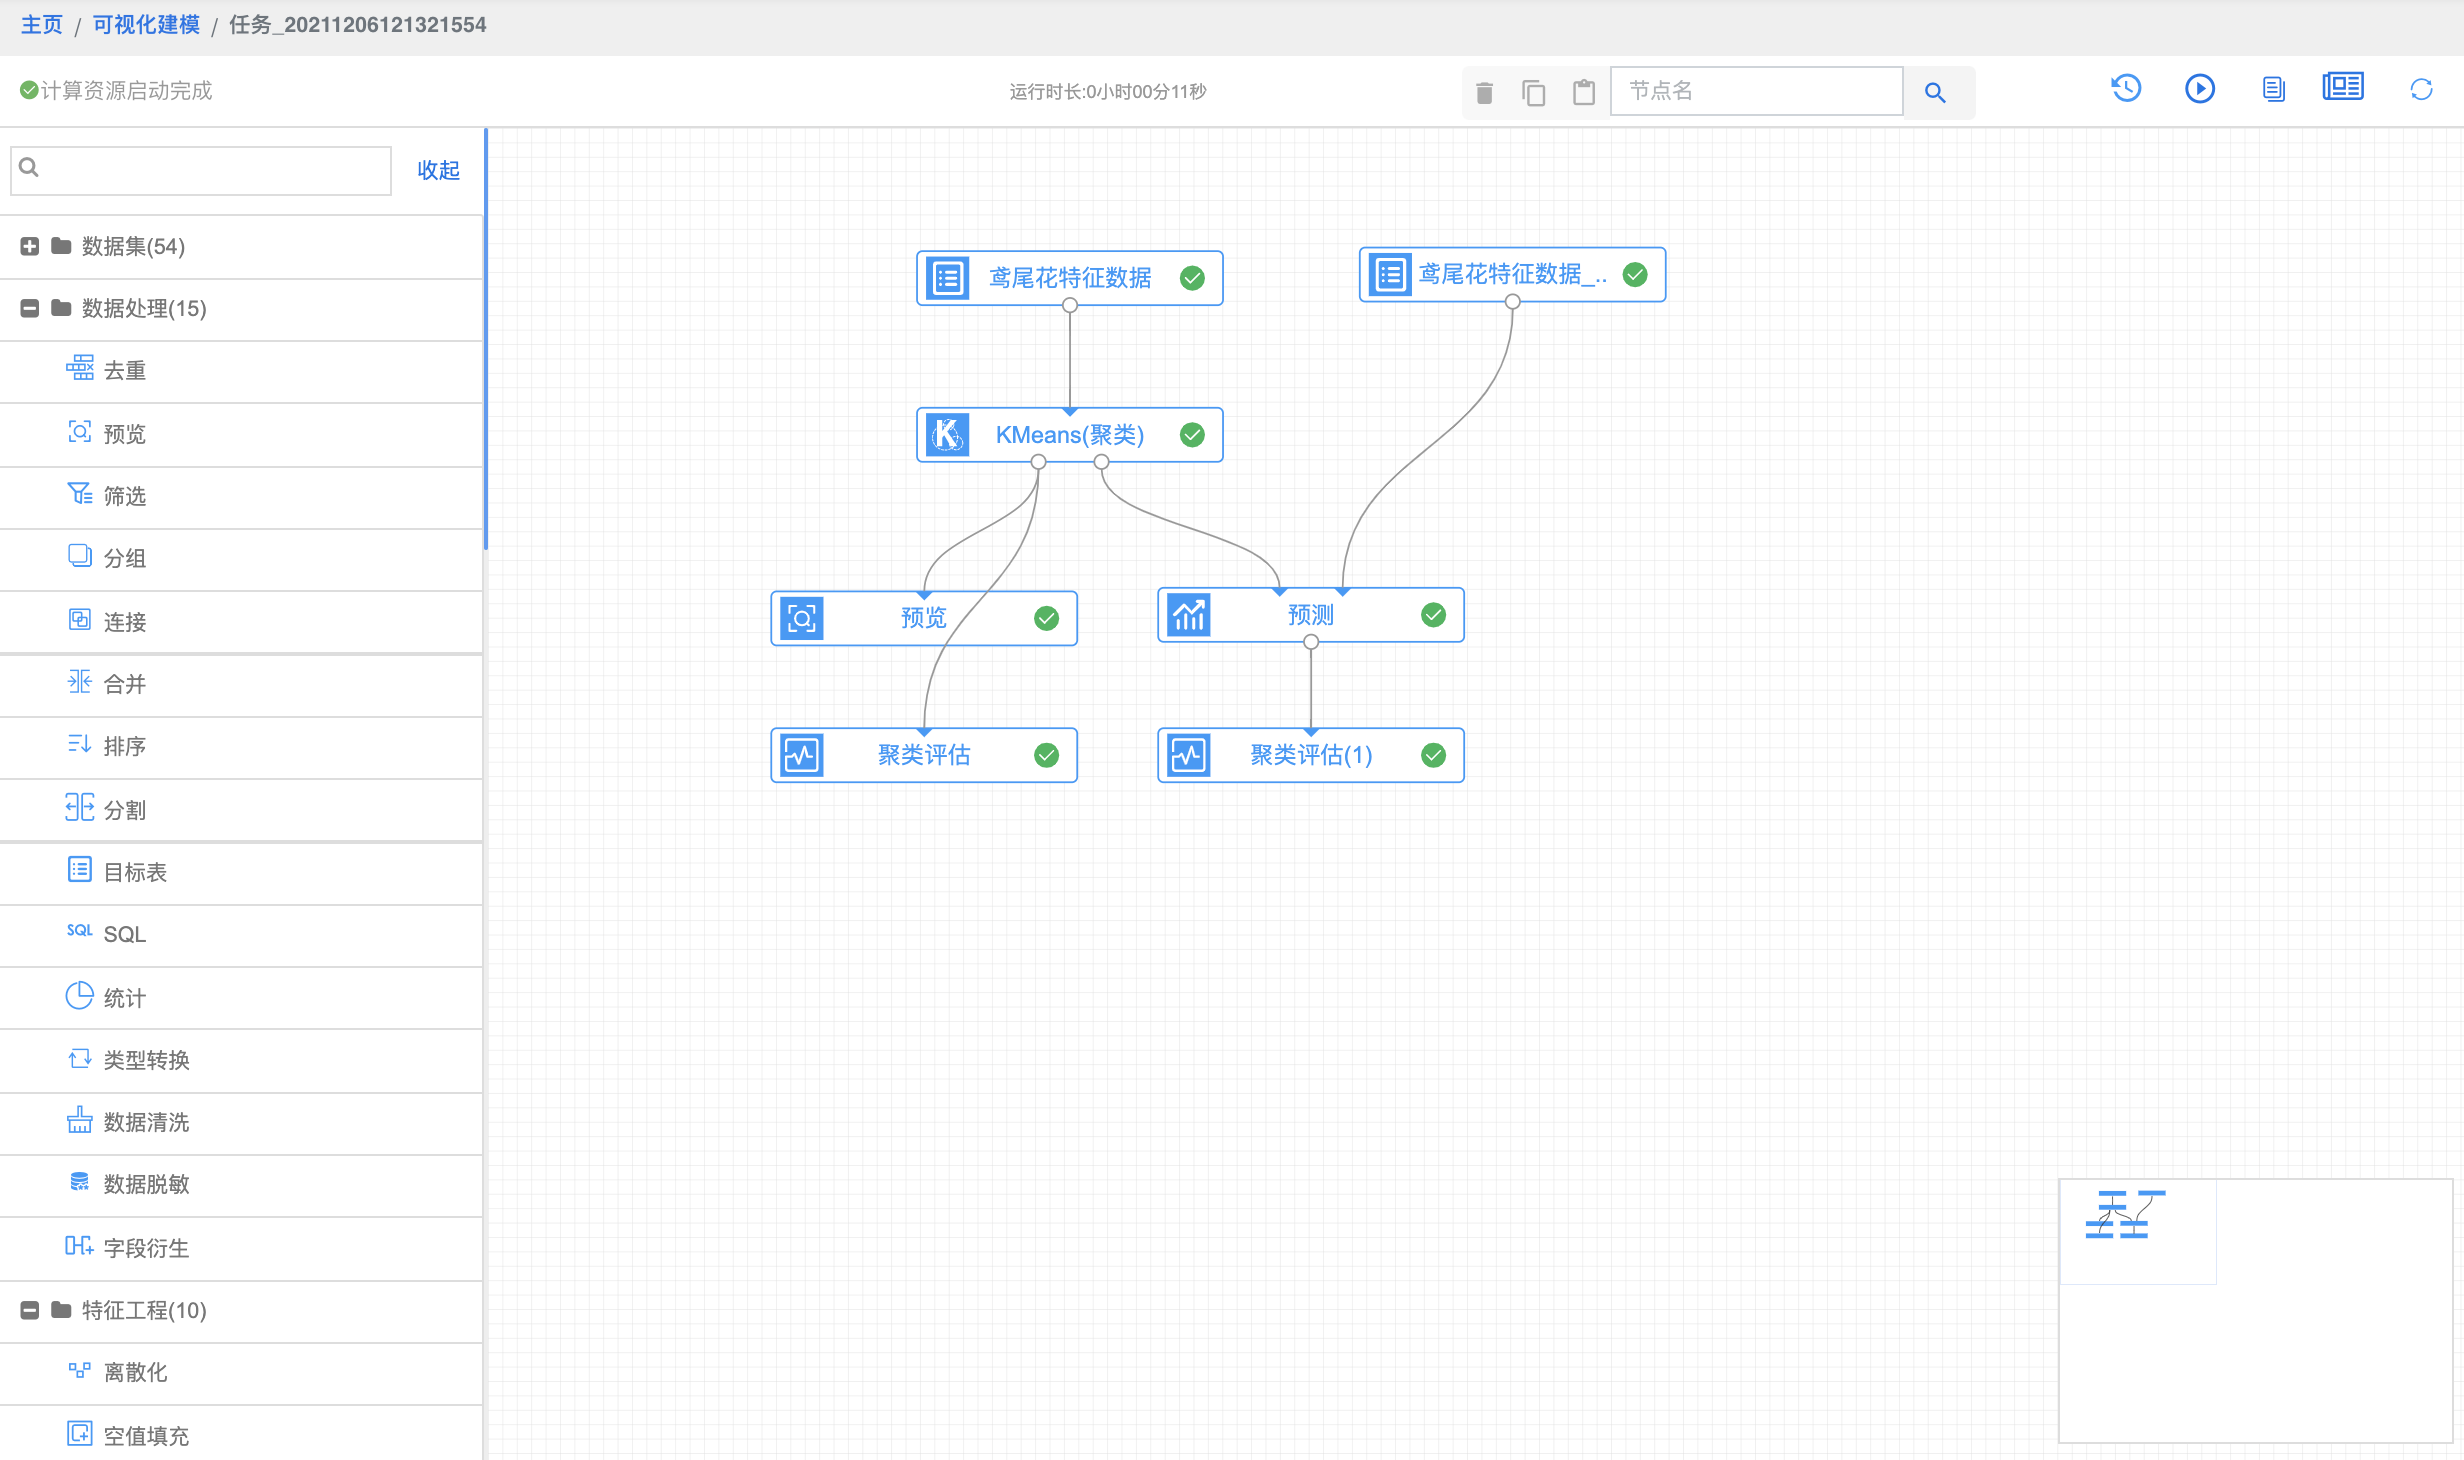The image size is (2464, 1460).
Task: Focus the node name search field
Action: pos(1756,91)
